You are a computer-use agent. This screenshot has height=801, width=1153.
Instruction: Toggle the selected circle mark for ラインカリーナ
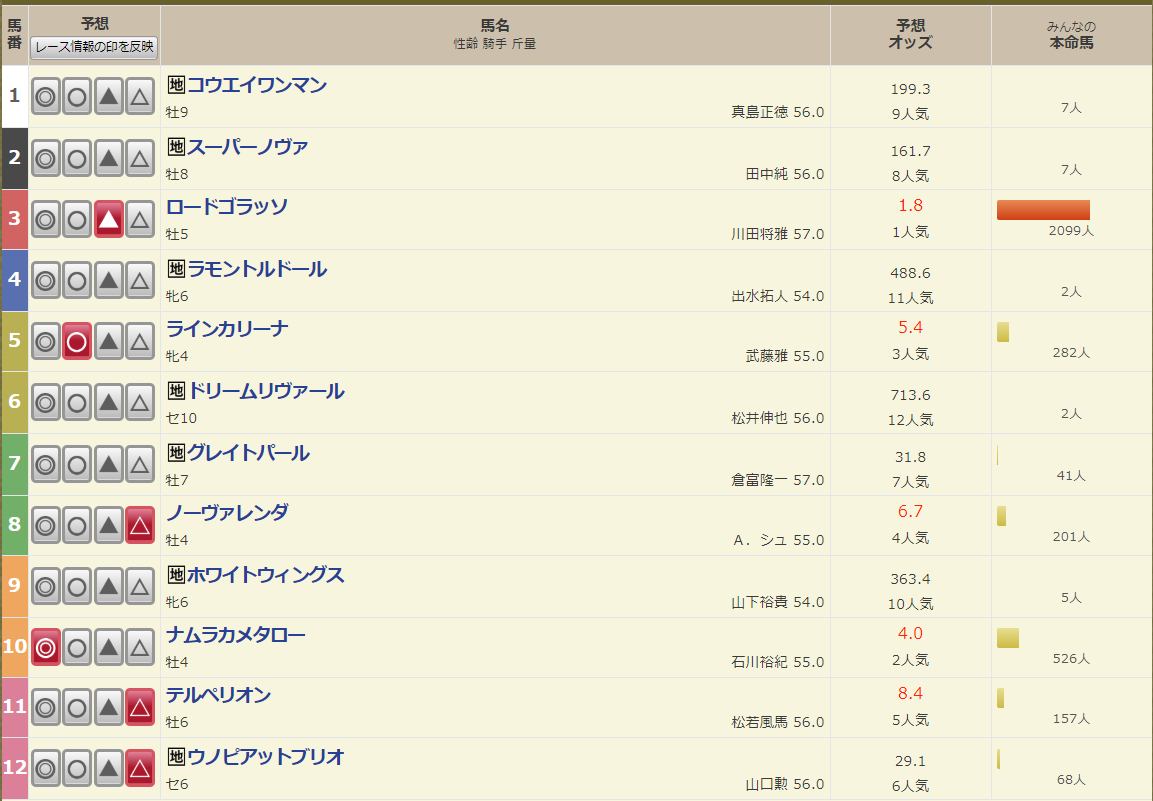[x=77, y=341]
